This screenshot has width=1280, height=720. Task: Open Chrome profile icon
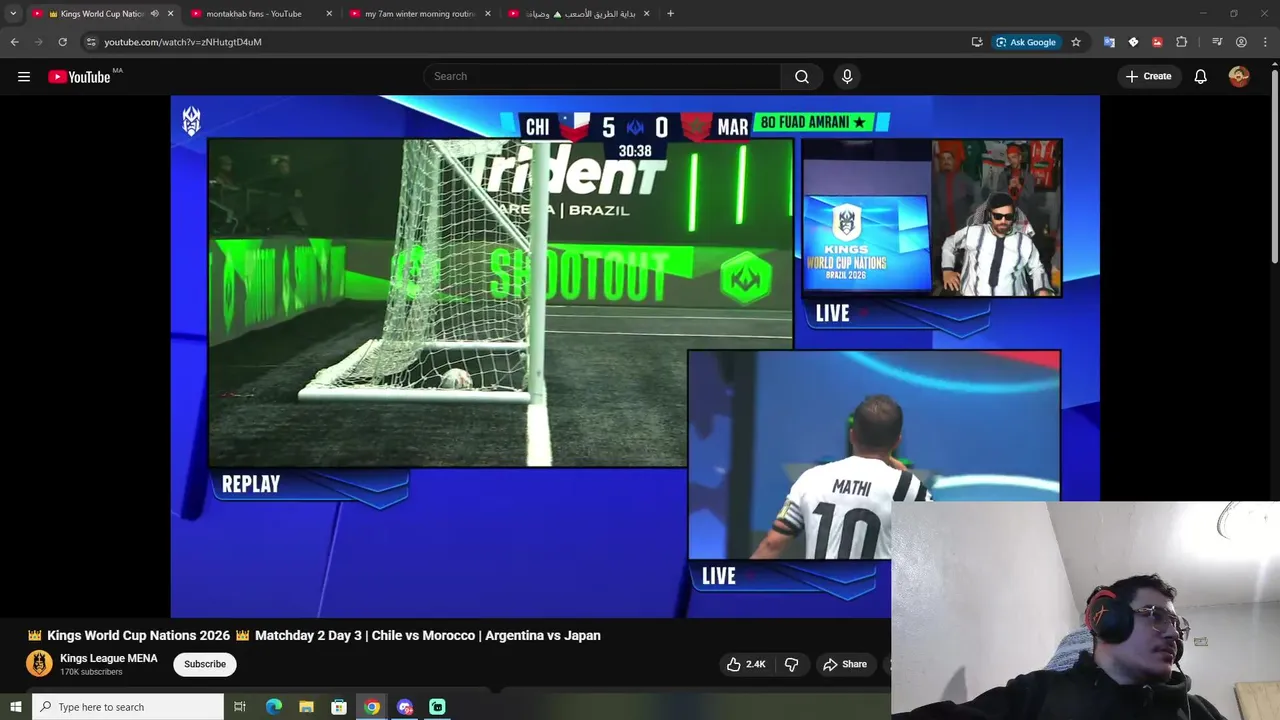pos(1241,42)
